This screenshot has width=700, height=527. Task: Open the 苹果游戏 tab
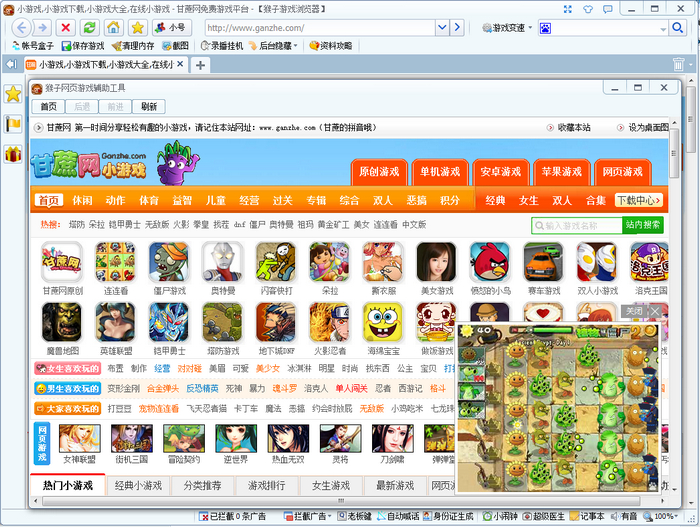tap(562, 172)
